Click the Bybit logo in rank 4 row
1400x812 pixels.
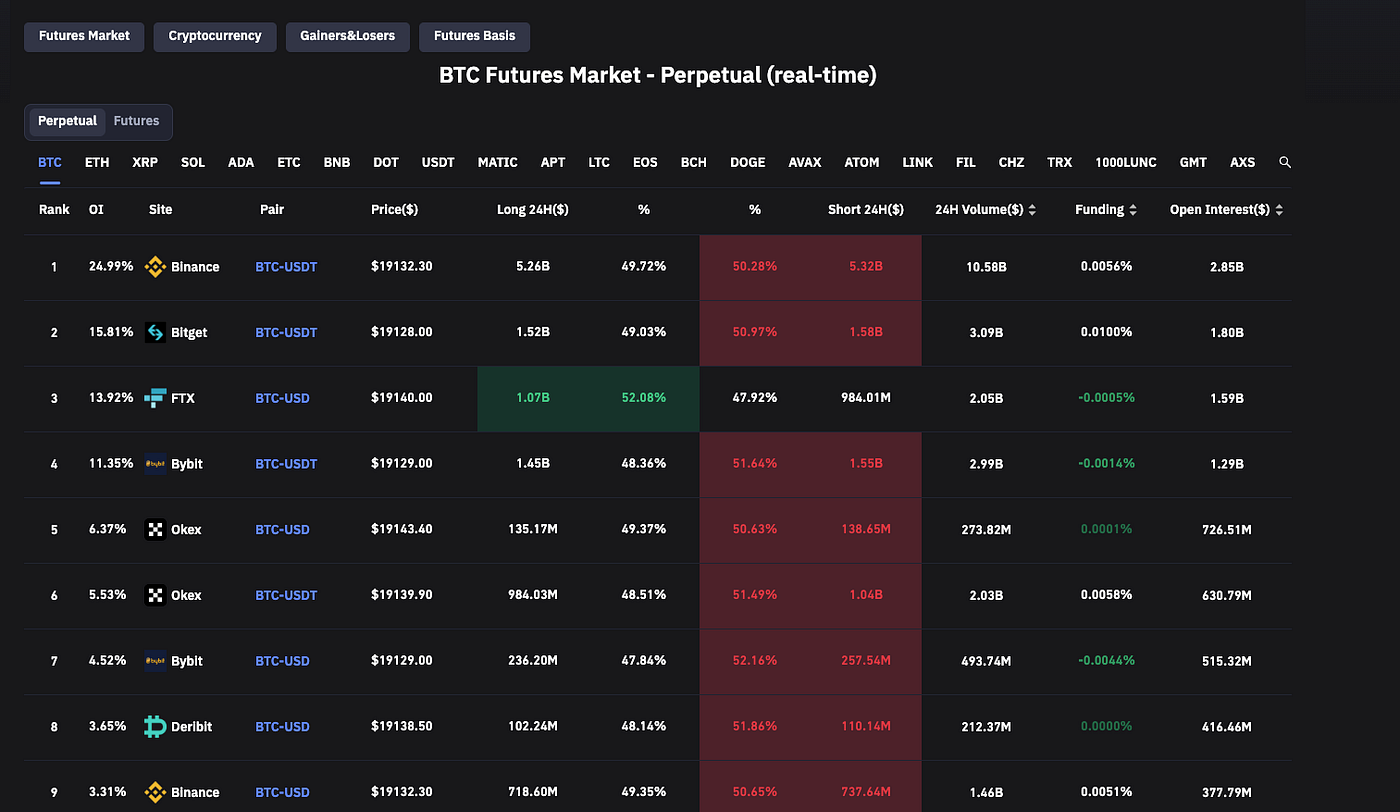click(155, 464)
